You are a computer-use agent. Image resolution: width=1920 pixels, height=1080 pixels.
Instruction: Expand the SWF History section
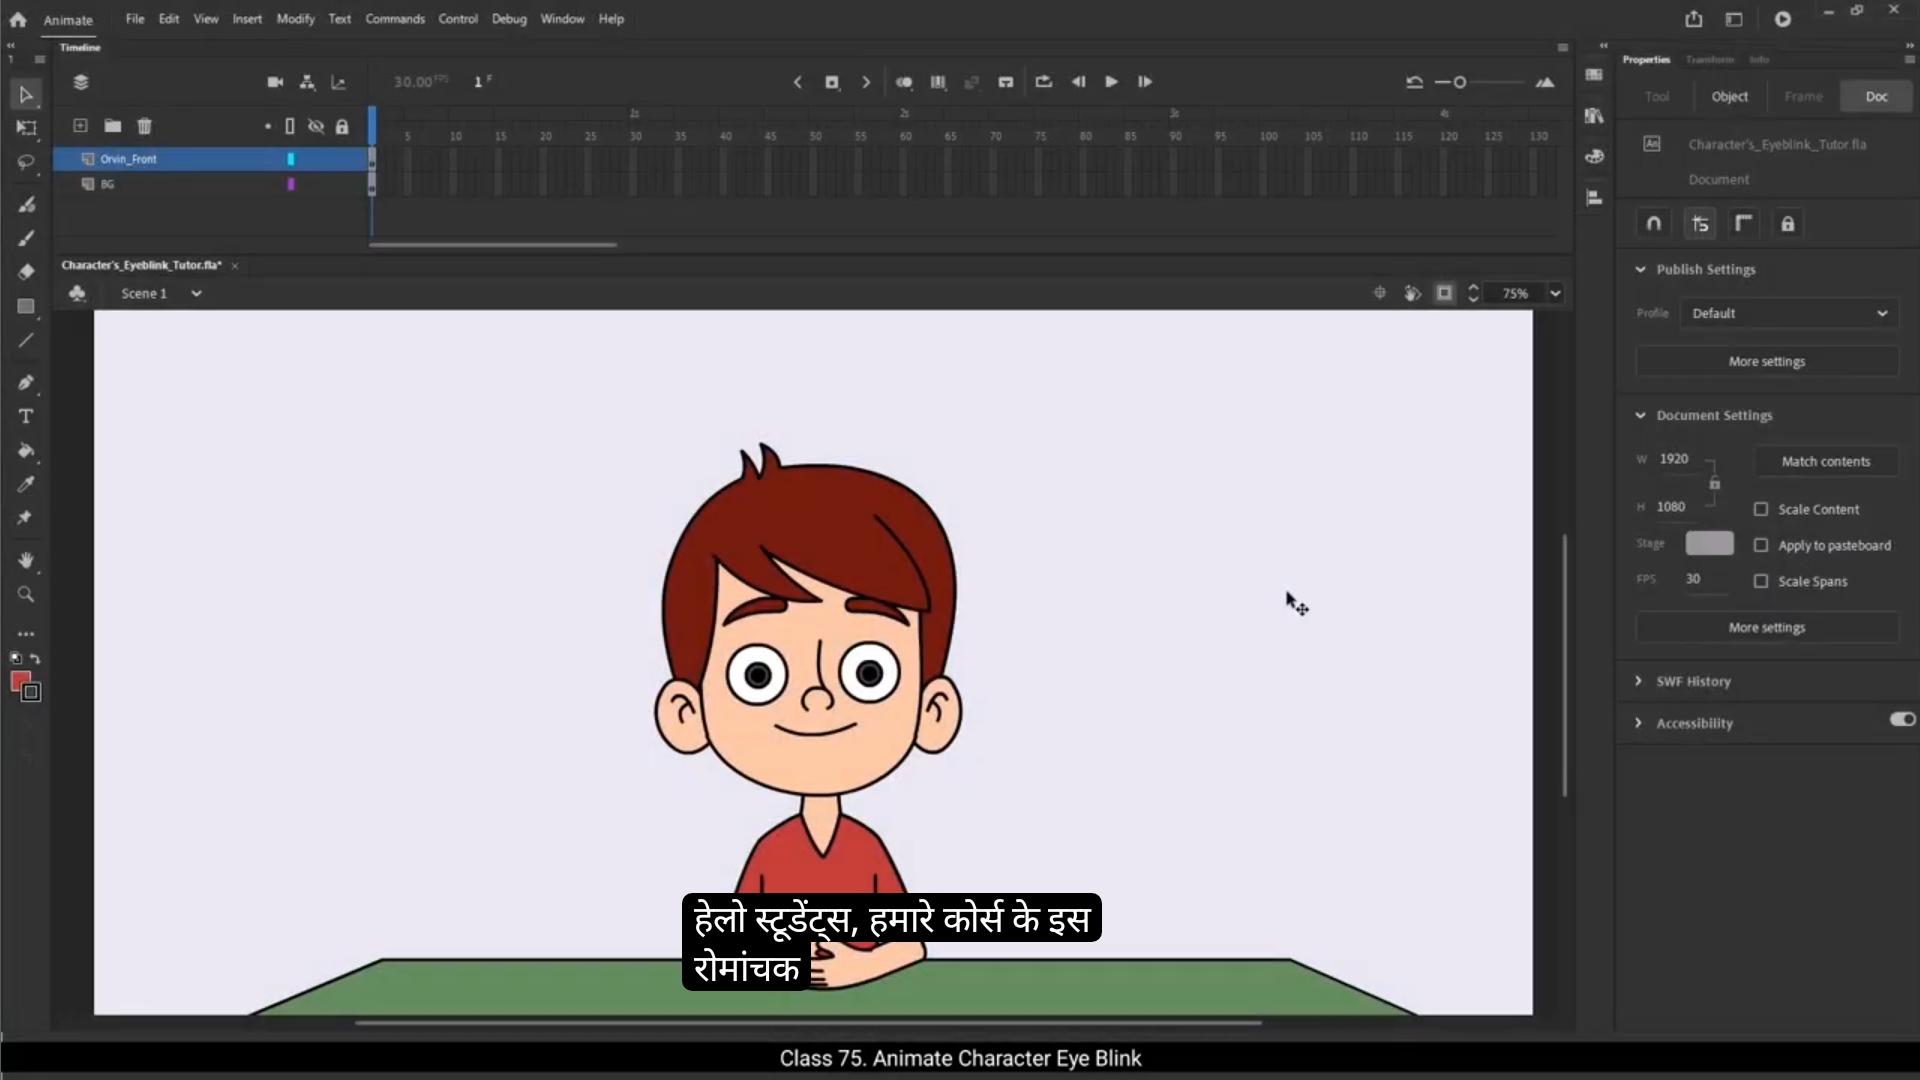tap(1638, 681)
